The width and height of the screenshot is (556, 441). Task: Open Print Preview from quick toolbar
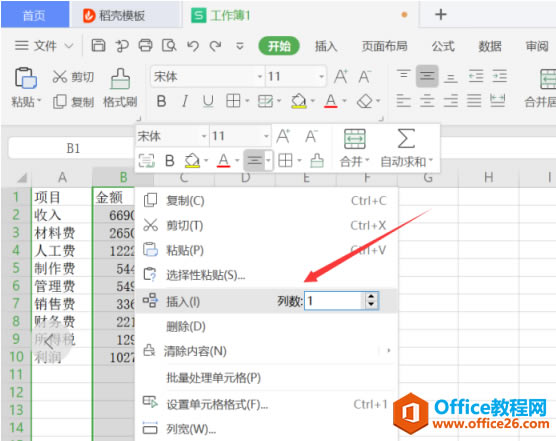click(x=169, y=46)
